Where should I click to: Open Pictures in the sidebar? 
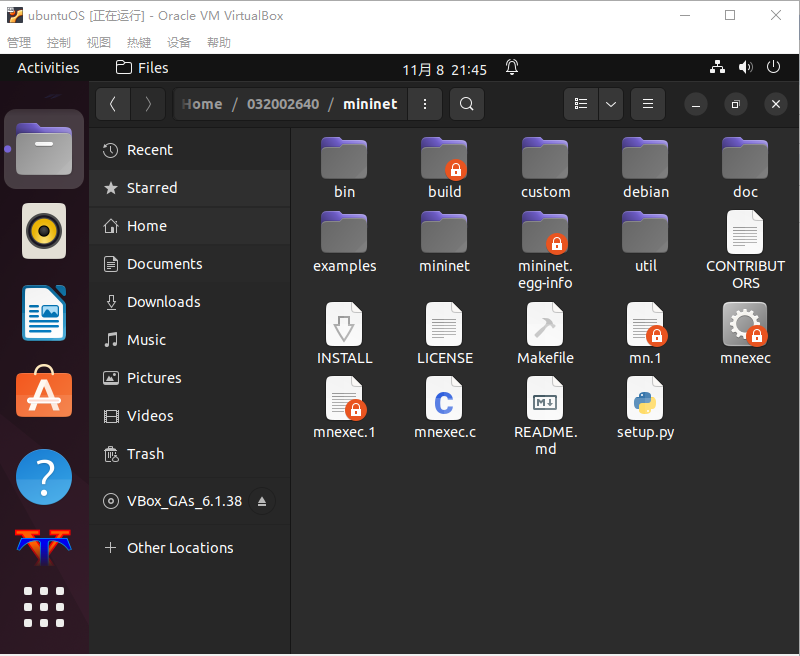click(190, 378)
